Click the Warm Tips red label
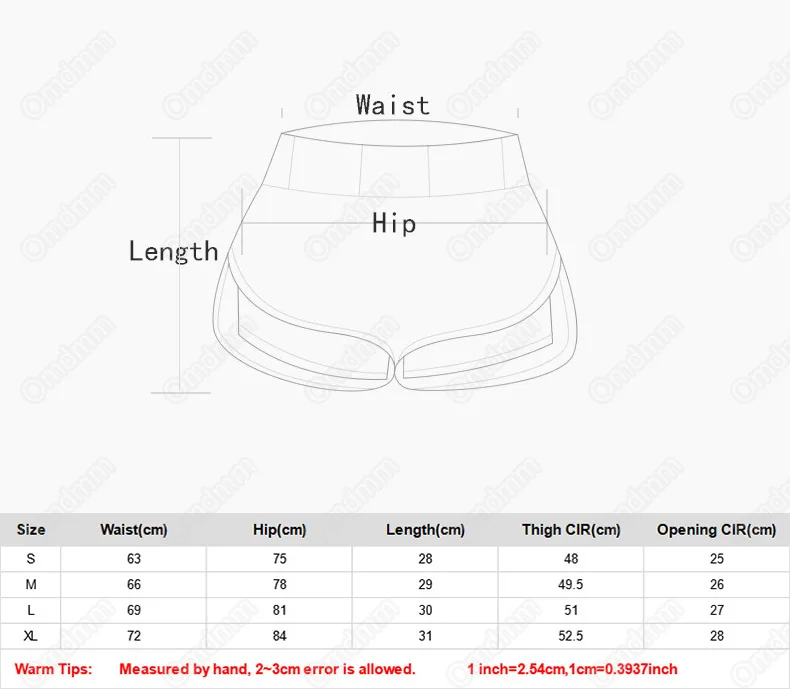Screen dimensions: 790x689 click(x=53, y=669)
